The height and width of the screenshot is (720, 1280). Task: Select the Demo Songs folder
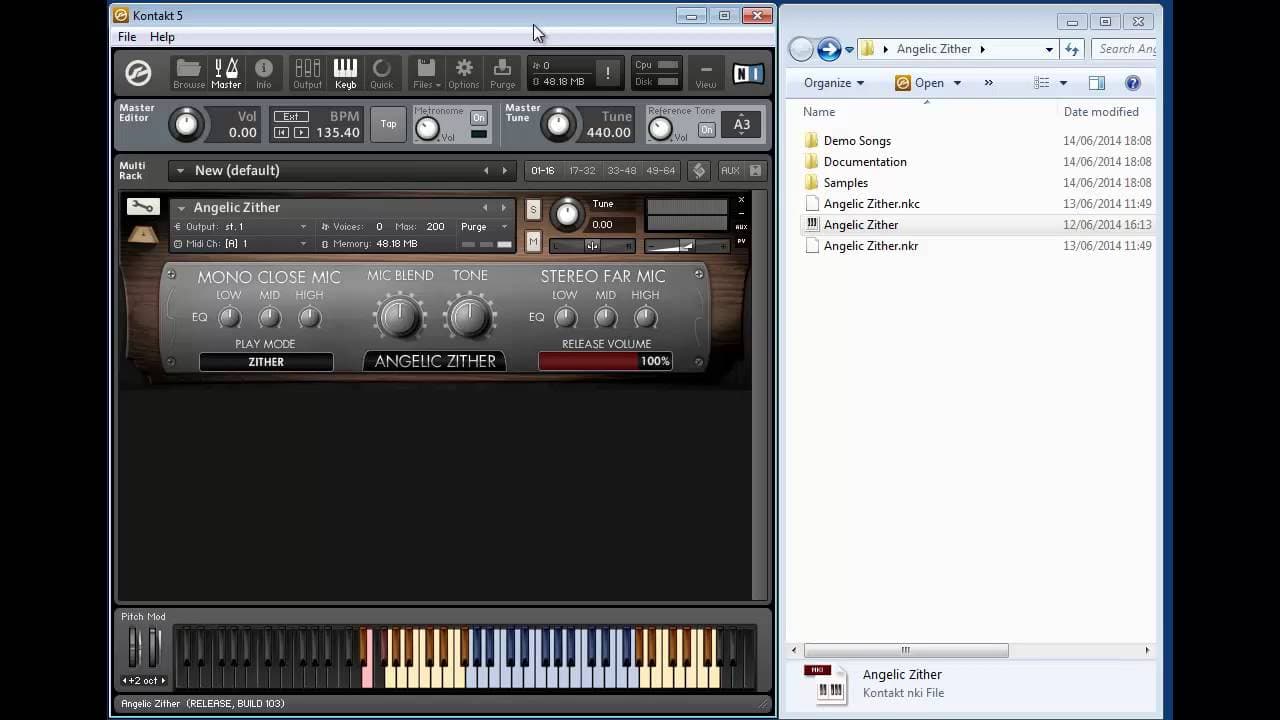pyautogui.click(x=857, y=141)
